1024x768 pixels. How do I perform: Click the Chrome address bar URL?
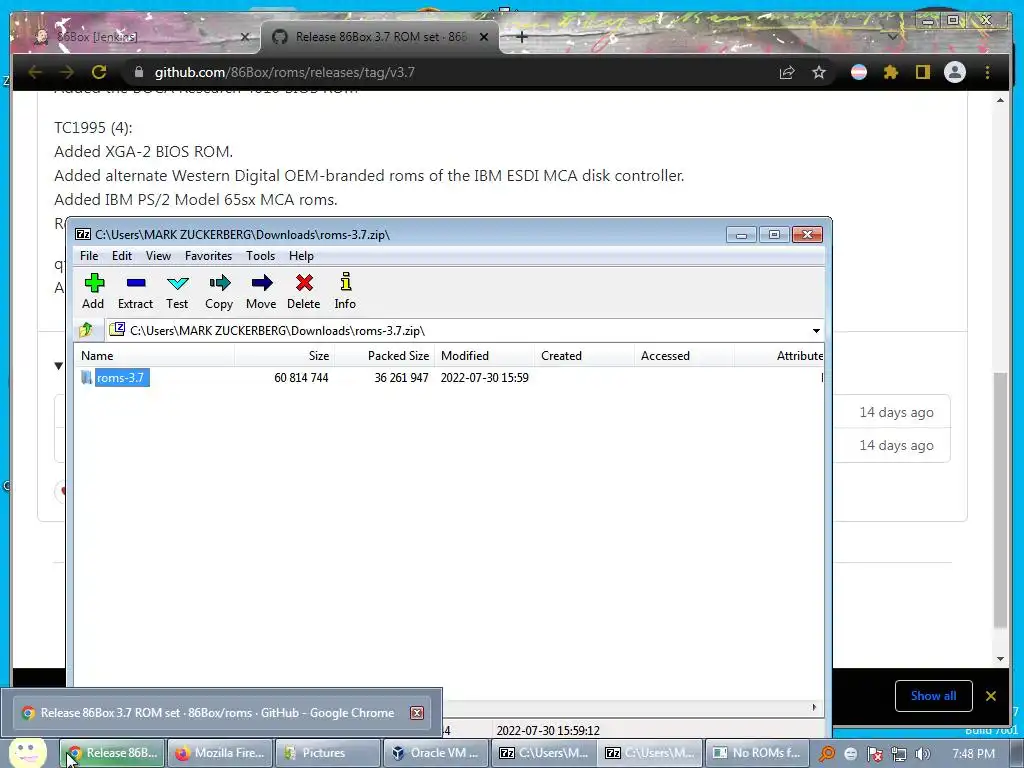[x=285, y=72]
